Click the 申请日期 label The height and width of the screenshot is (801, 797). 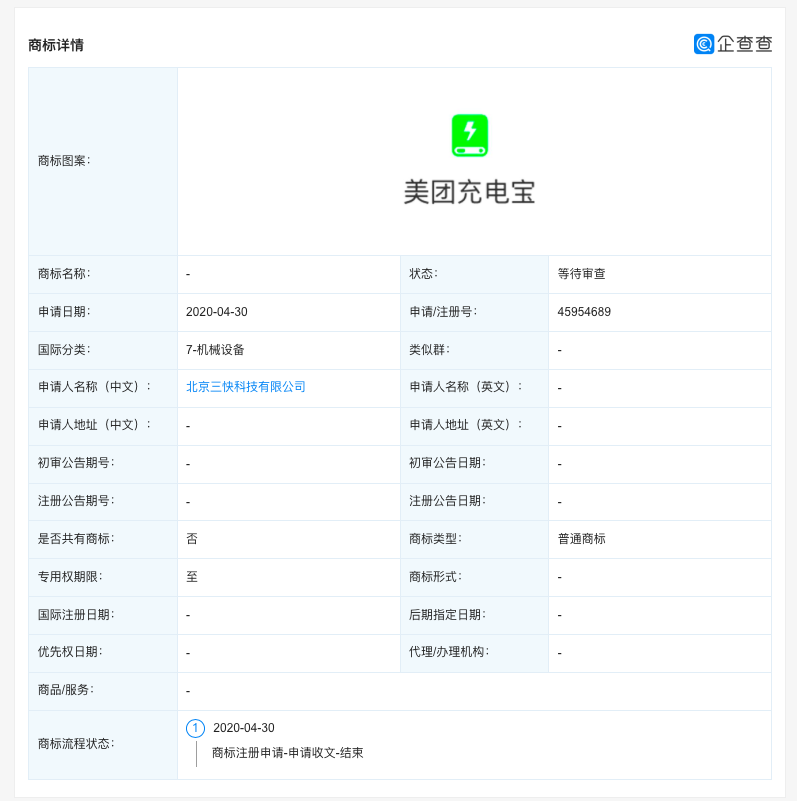click(64, 312)
